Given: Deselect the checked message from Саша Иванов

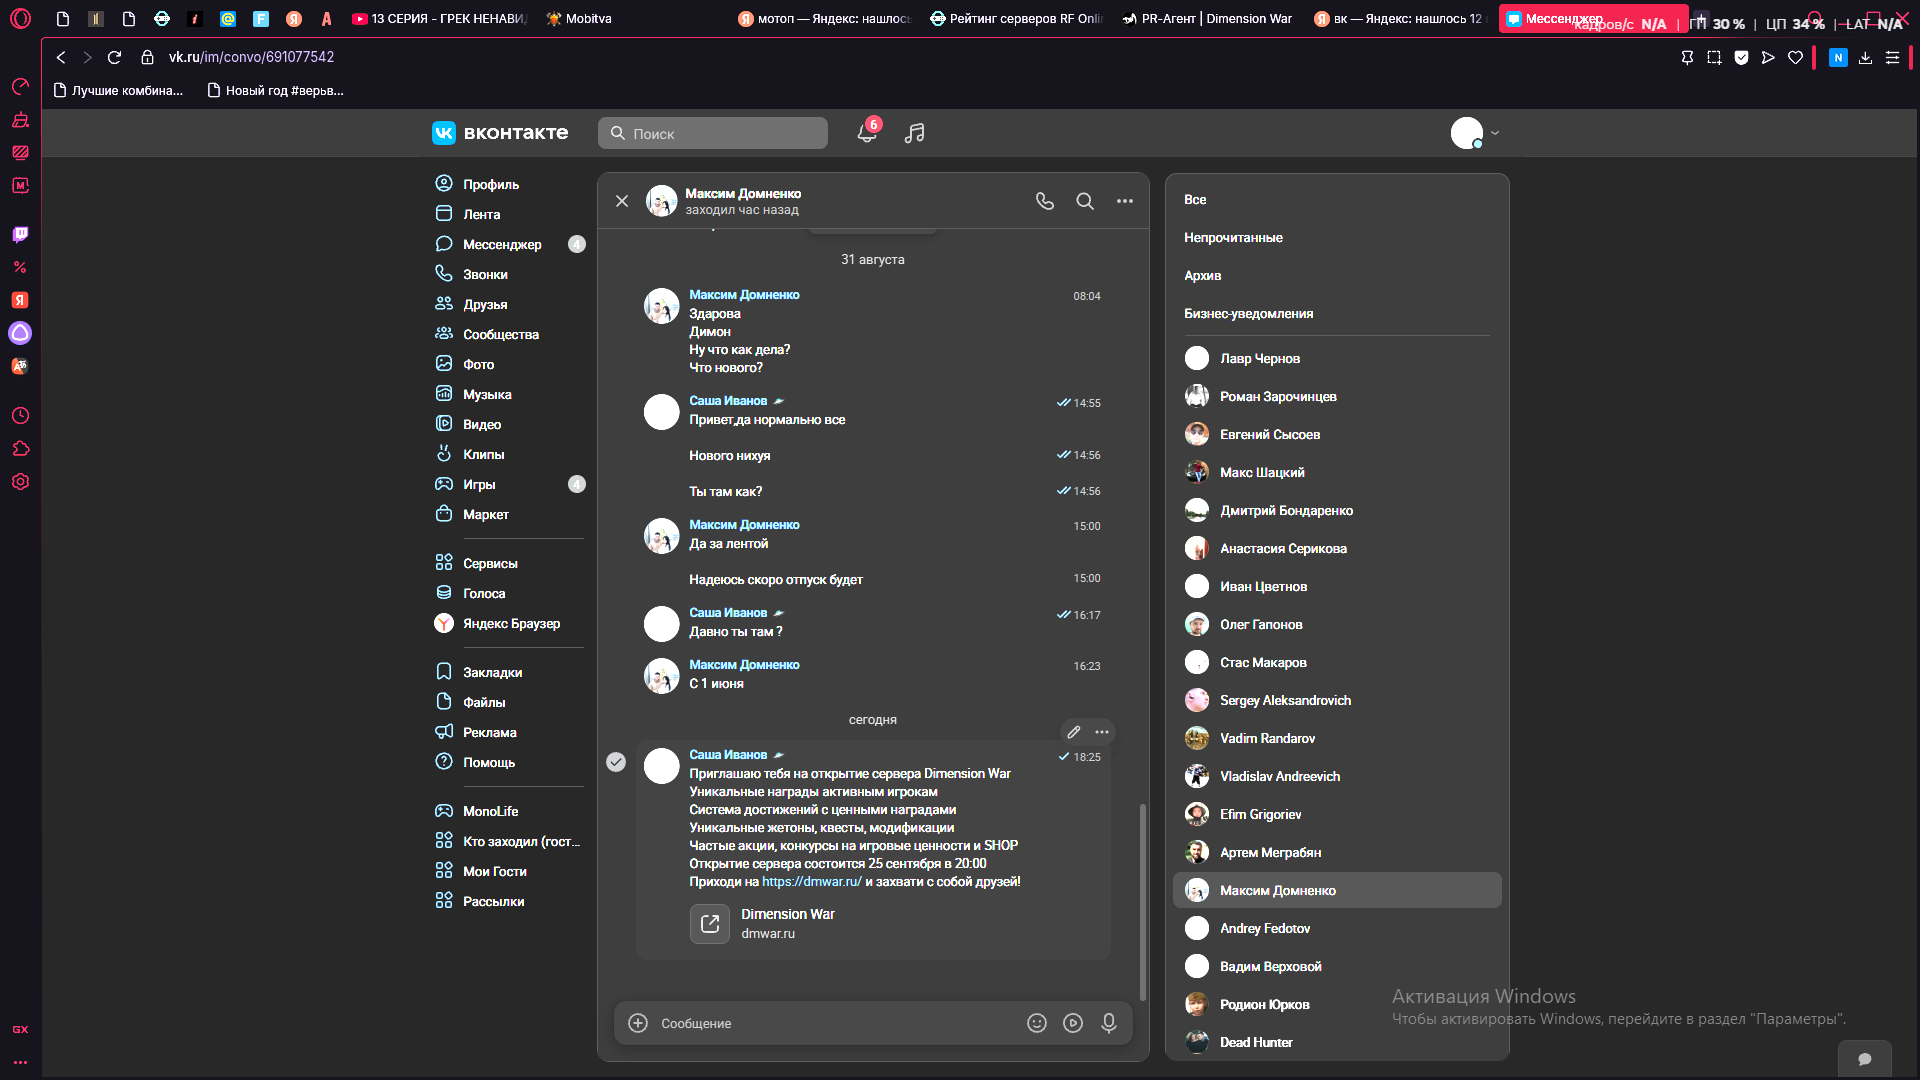Looking at the screenshot, I should [x=616, y=762].
